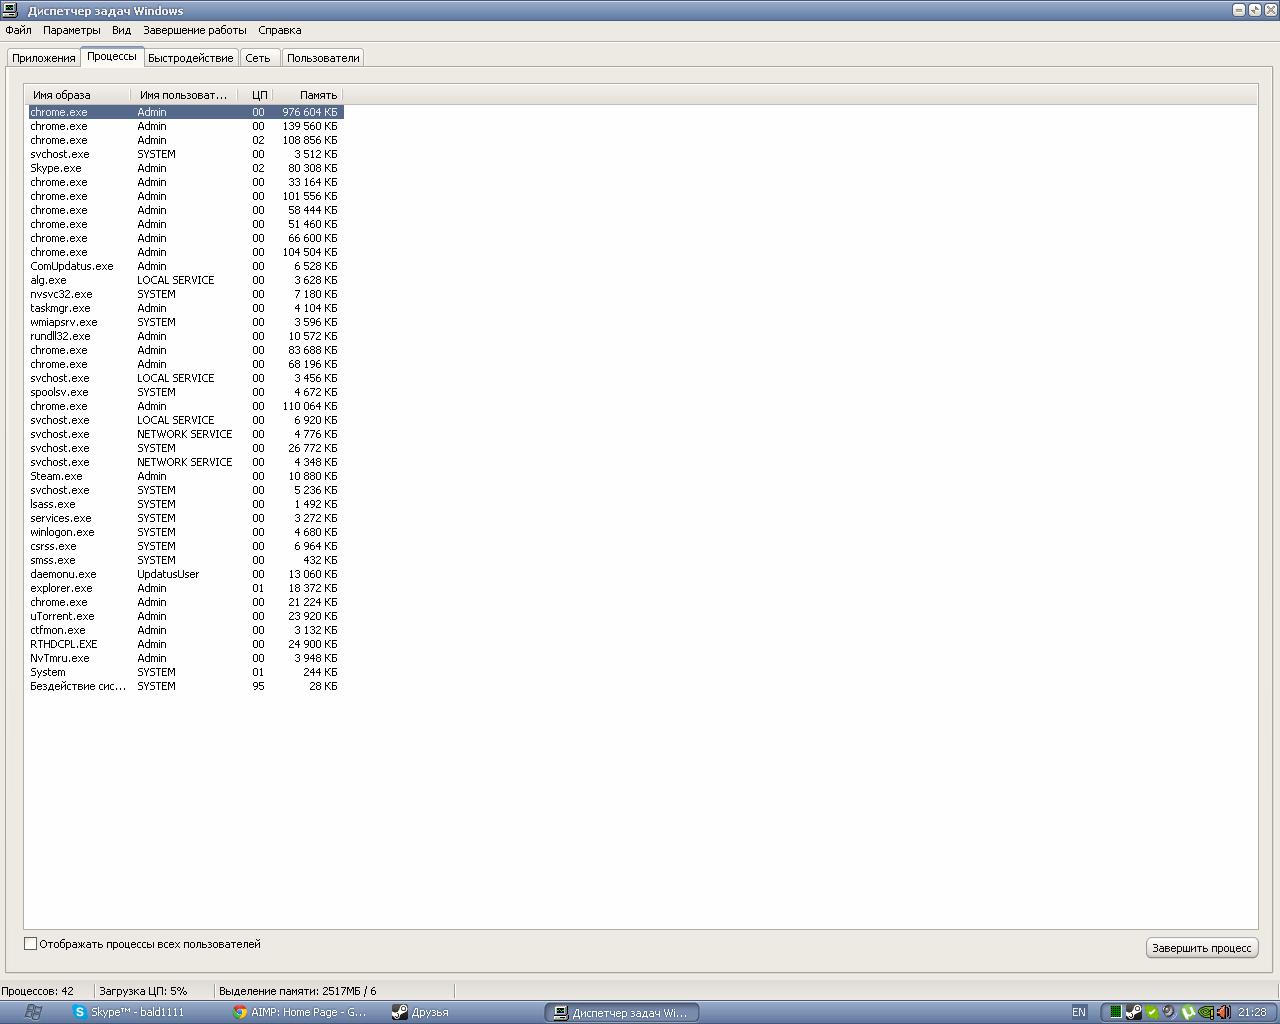Image resolution: width=1280 pixels, height=1024 pixels.
Task: Select the ctfmon.exe process row
Action: click(185, 630)
